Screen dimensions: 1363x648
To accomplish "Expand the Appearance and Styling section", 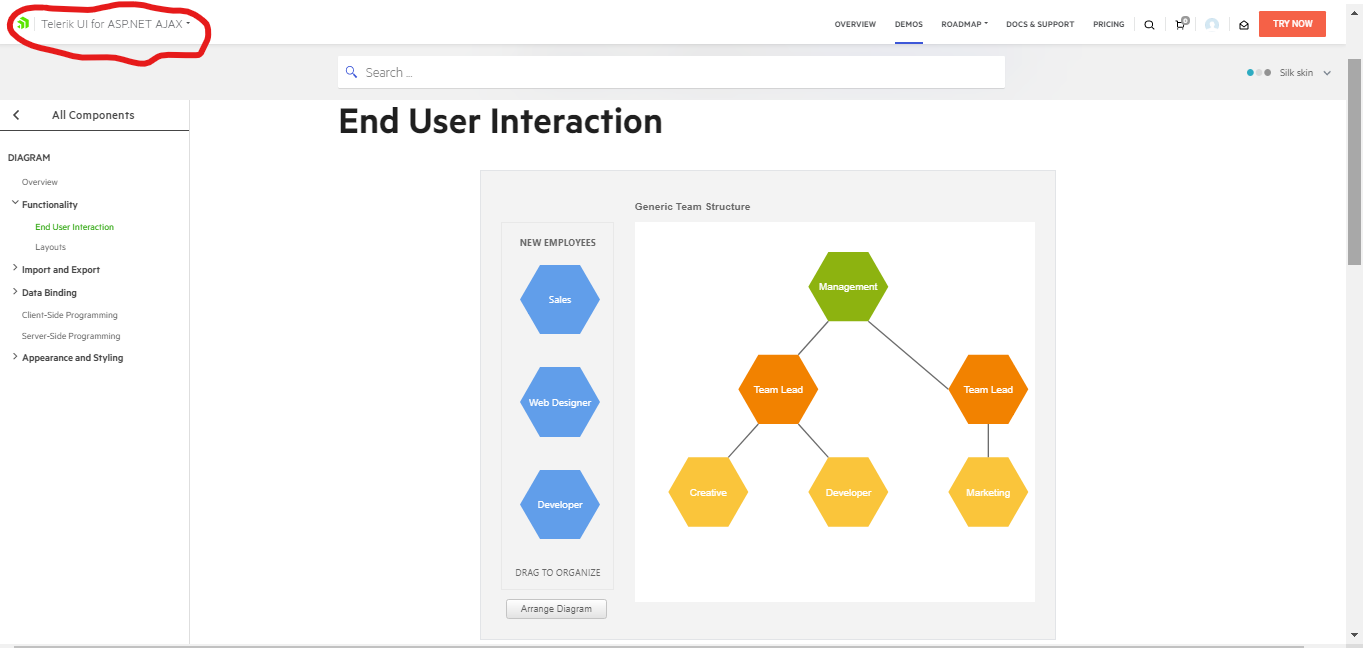I will click(15, 357).
